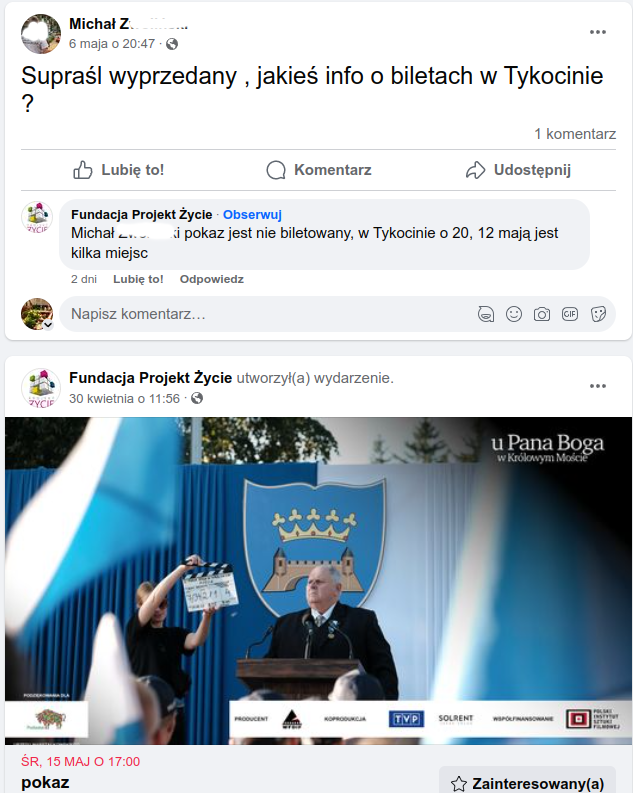
Task: Open the "u Pana Boga" event cover image
Action: [319, 581]
